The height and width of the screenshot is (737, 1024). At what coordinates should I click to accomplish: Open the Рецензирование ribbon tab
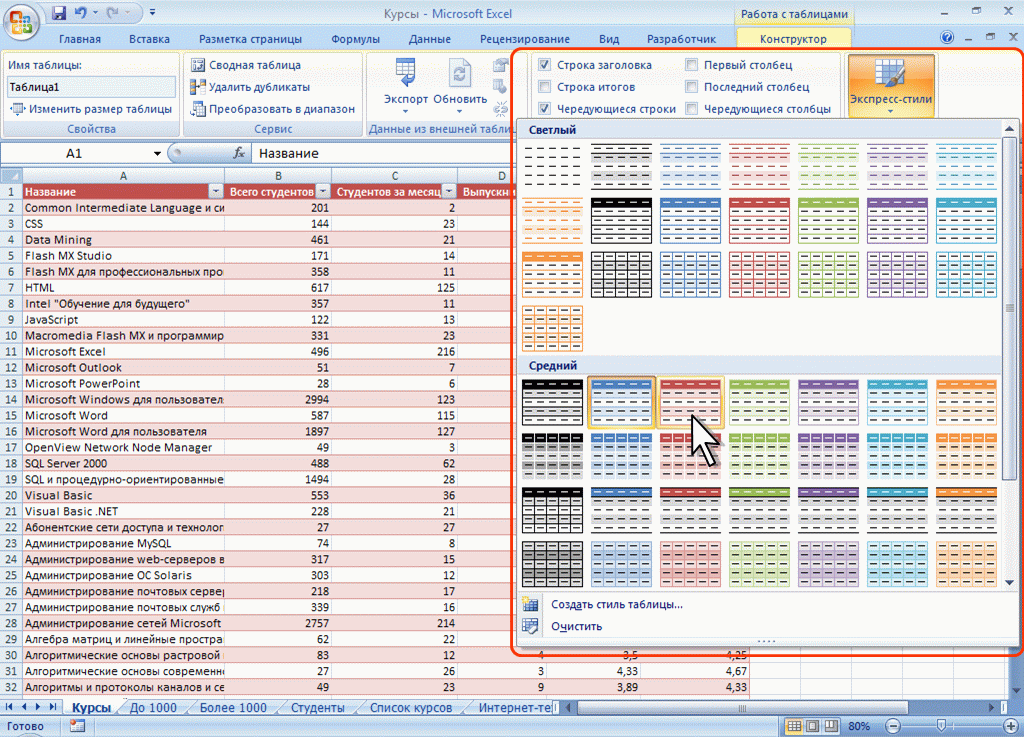coord(524,39)
